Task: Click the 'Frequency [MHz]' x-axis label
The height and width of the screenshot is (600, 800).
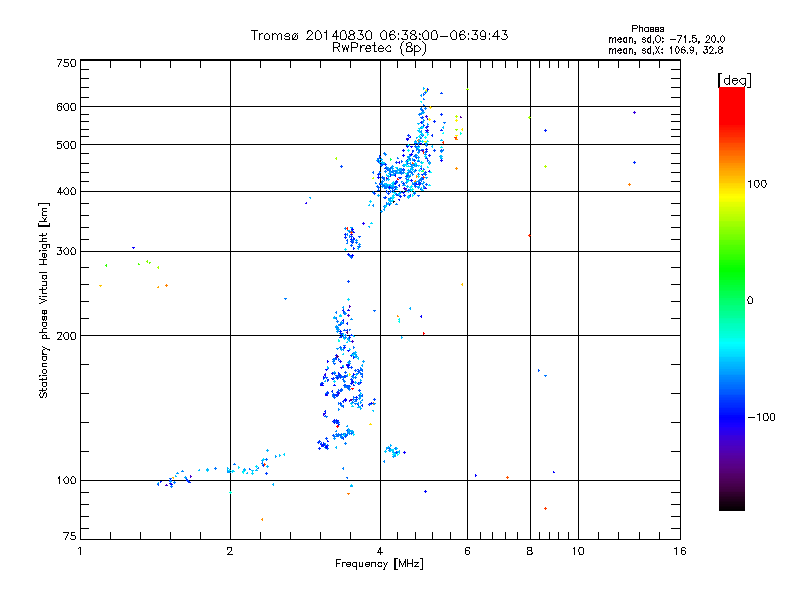Action: (379, 564)
